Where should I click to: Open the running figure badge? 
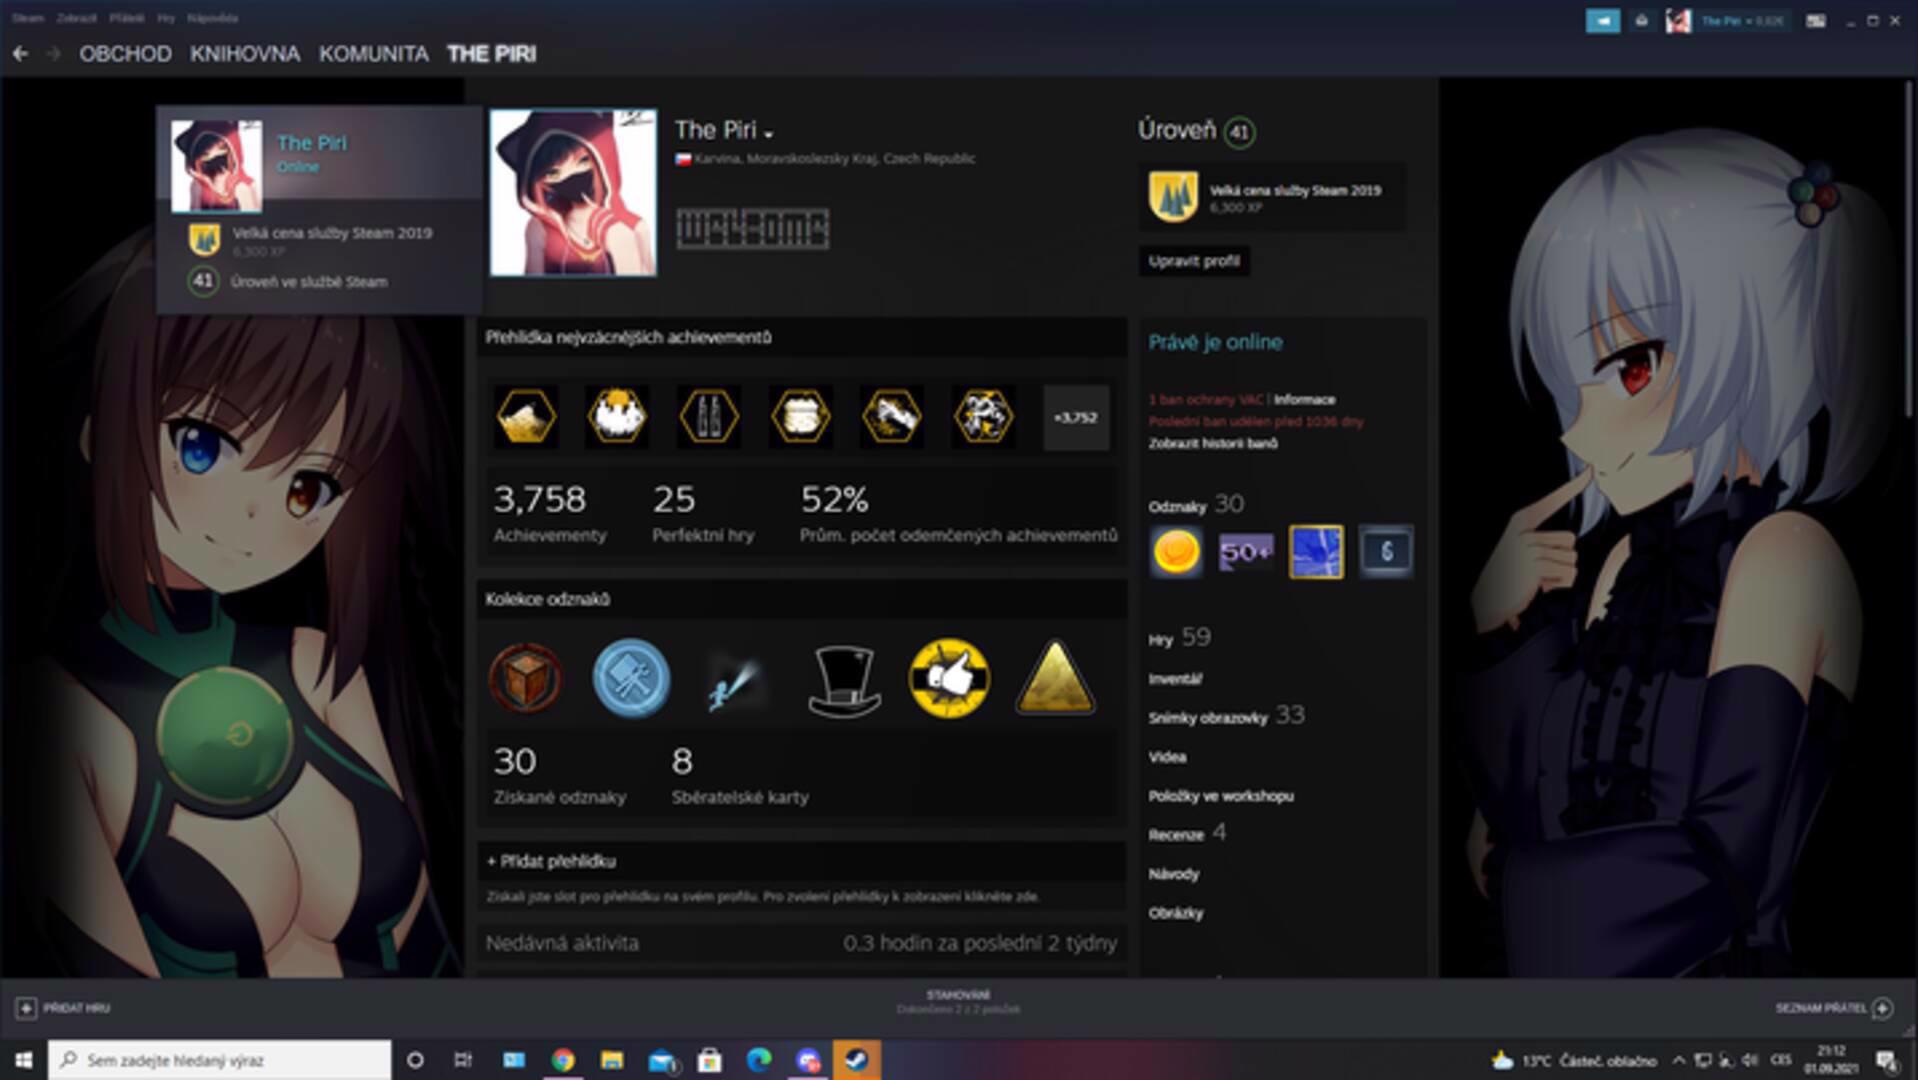tap(736, 681)
